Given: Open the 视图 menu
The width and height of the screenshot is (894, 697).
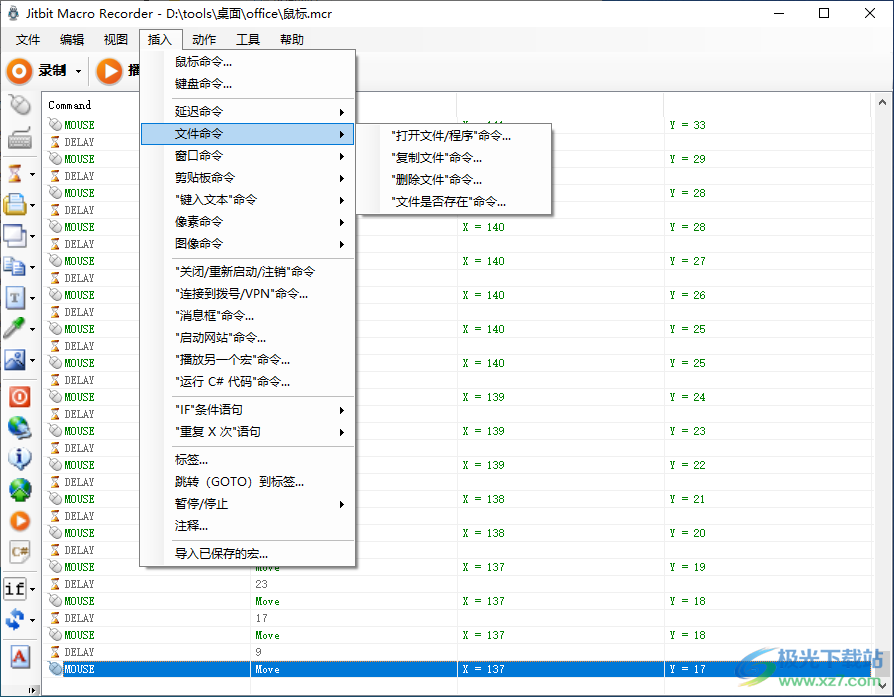Looking at the screenshot, I should [x=116, y=39].
